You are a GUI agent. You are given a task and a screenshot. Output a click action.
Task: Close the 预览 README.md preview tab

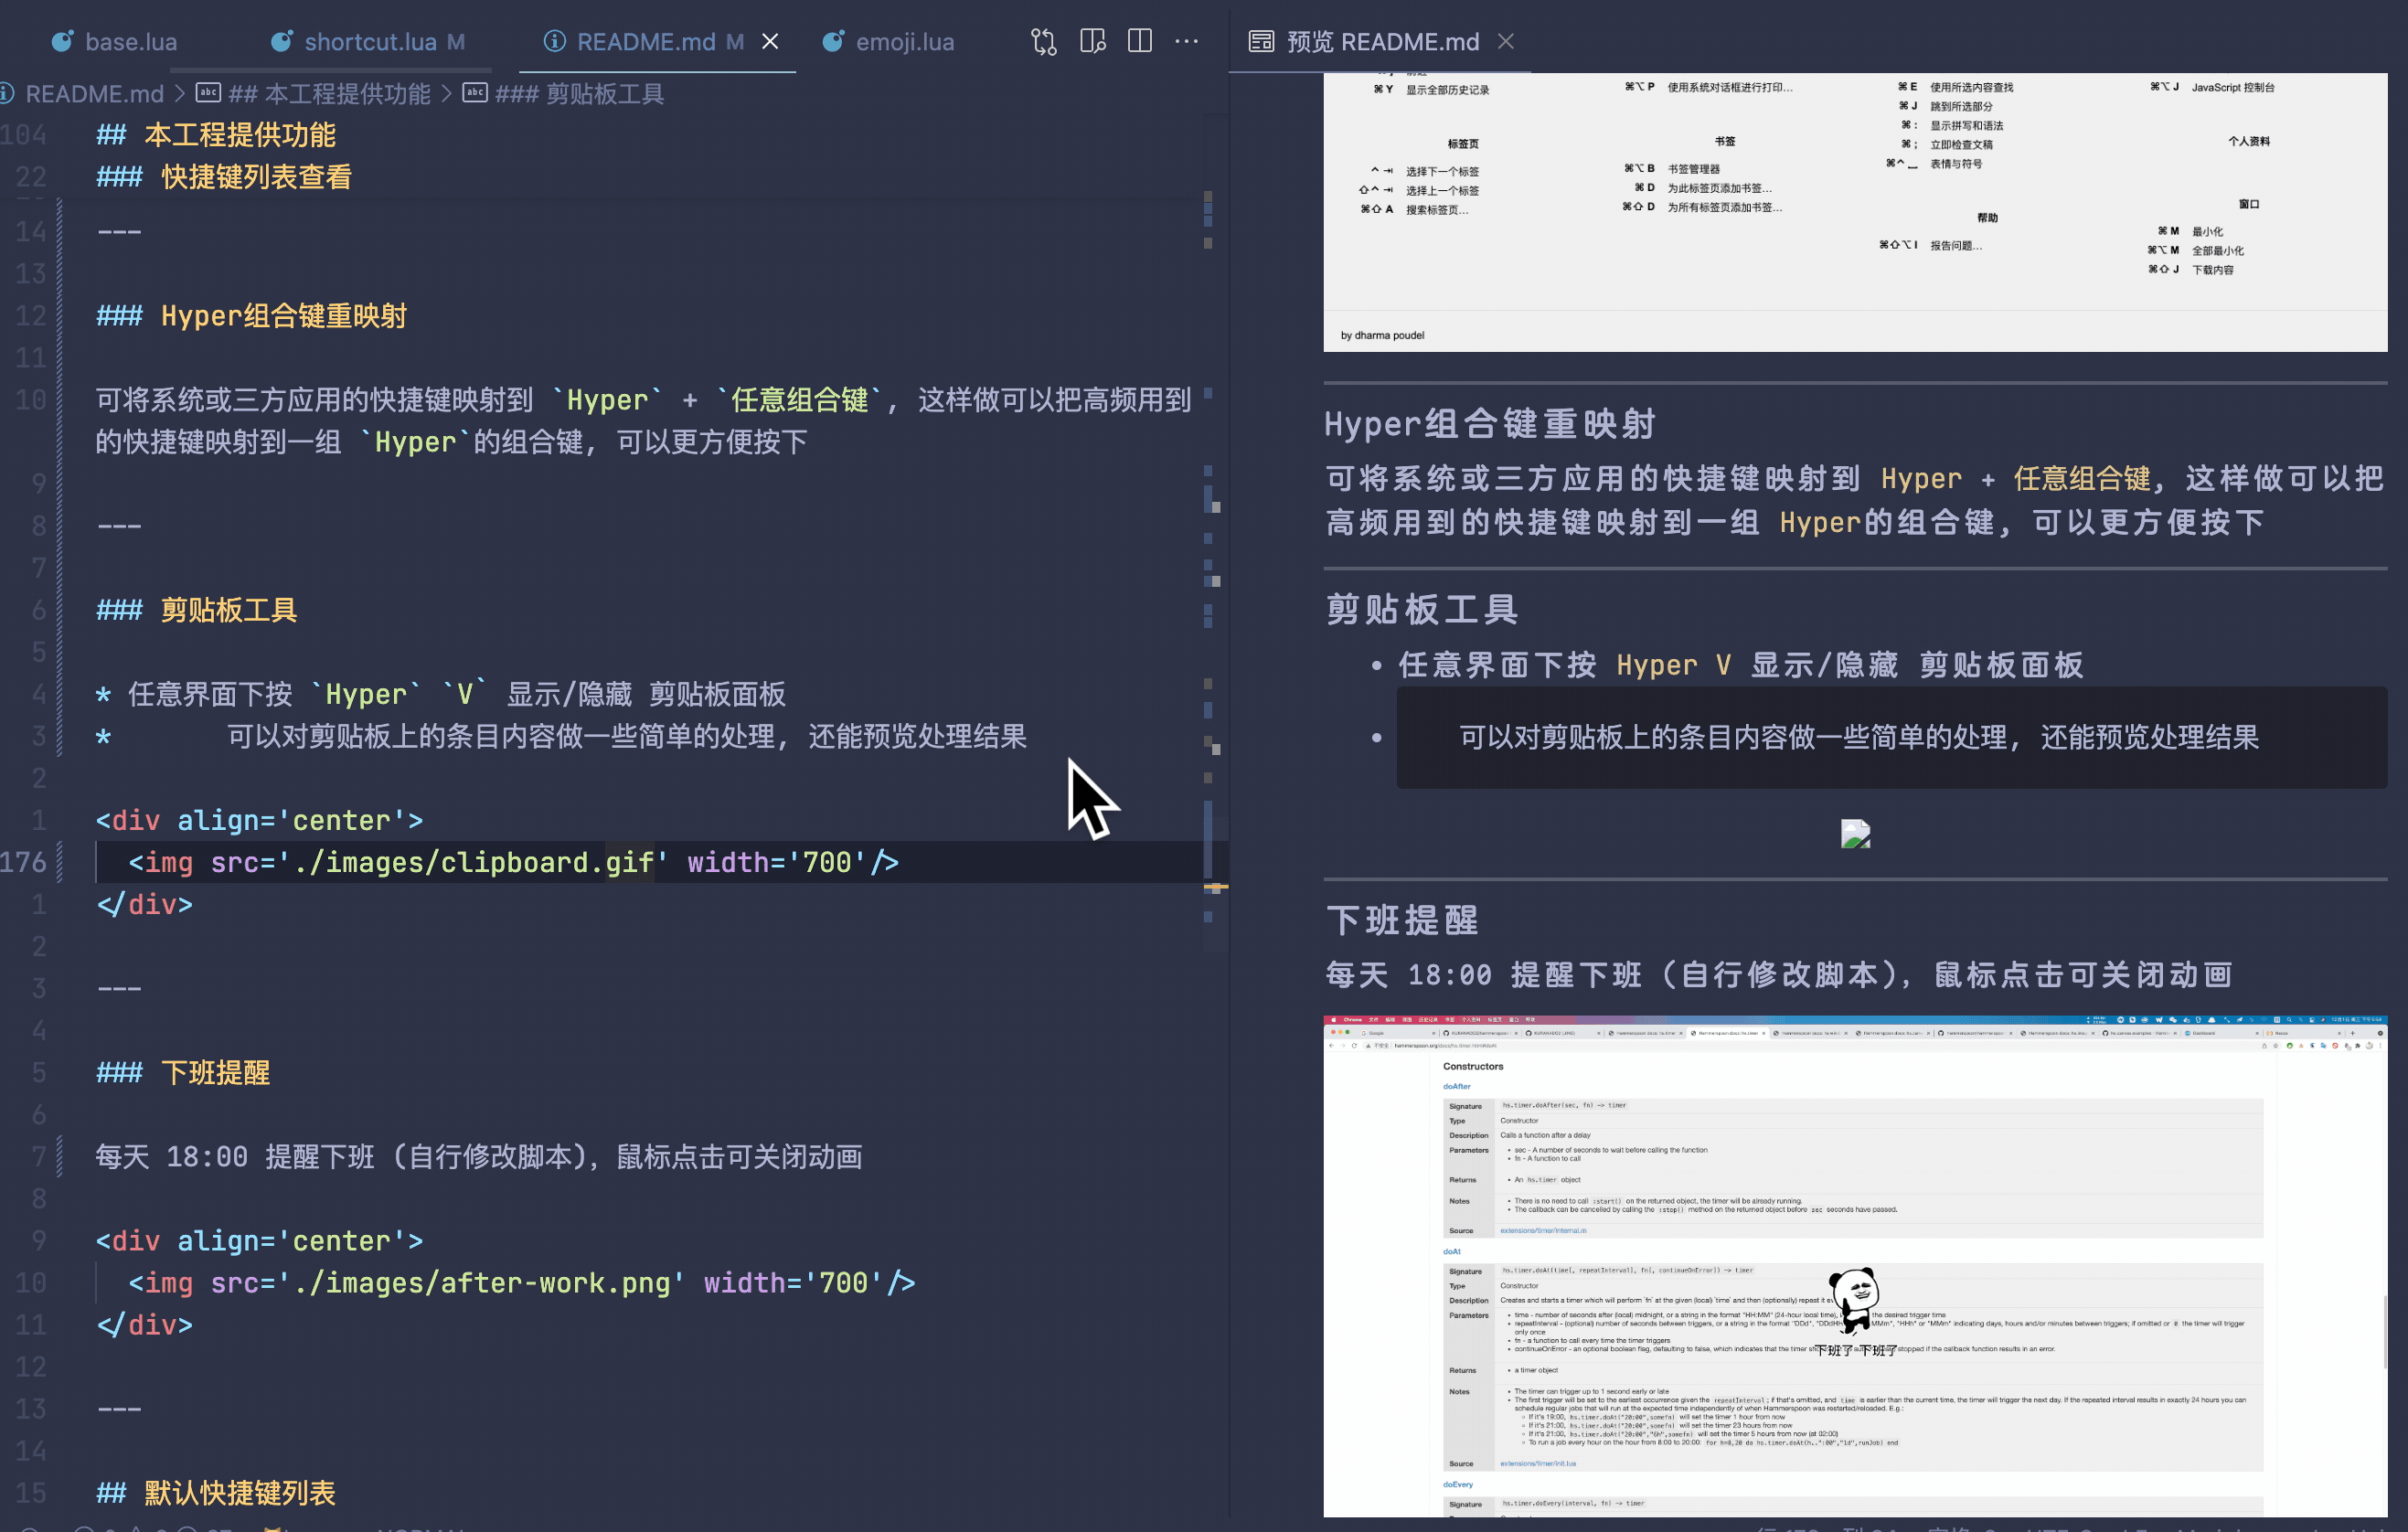click(1506, 41)
